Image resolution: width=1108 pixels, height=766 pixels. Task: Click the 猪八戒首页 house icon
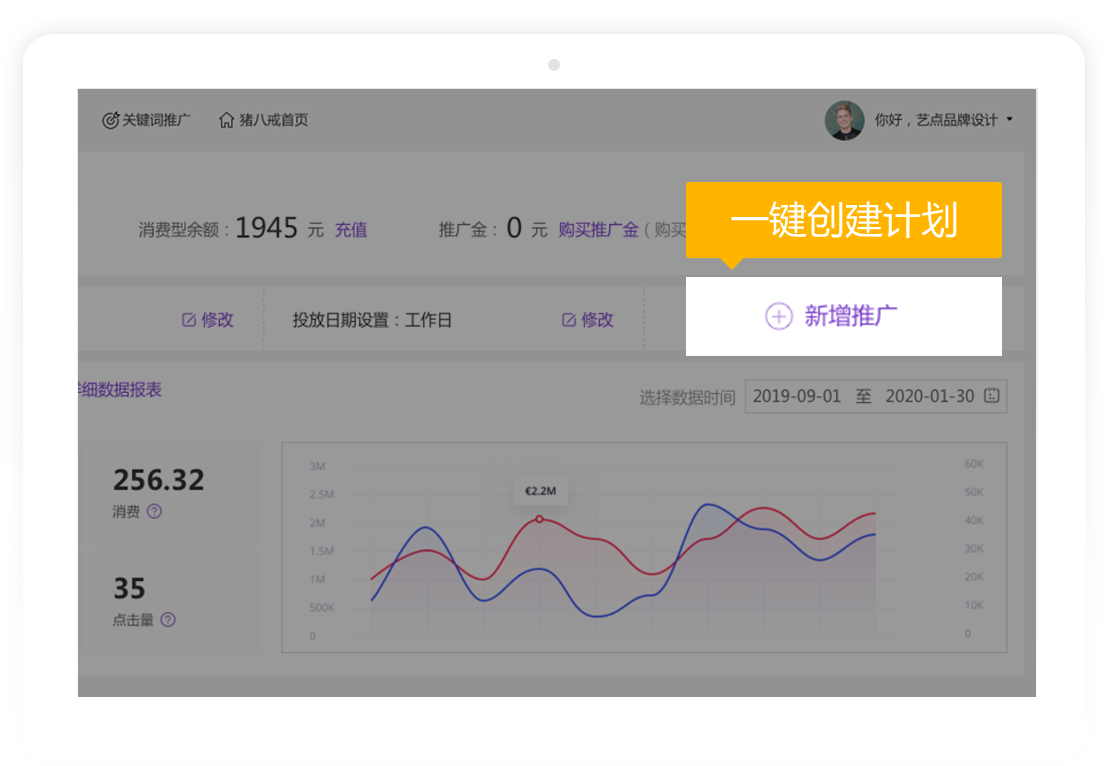[226, 120]
